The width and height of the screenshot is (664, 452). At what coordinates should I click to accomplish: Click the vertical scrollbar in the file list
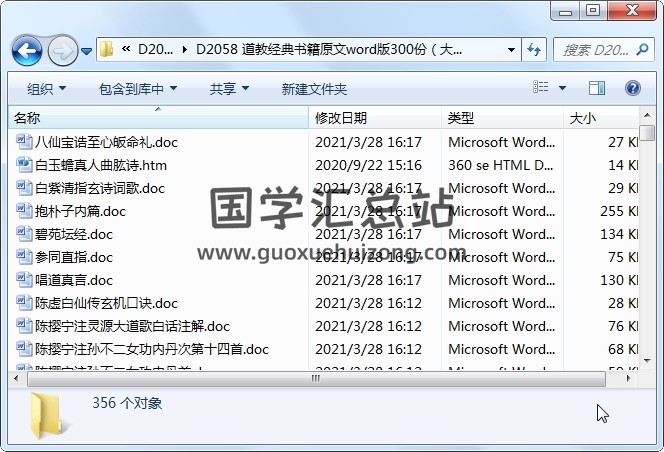click(x=648, y=250)
